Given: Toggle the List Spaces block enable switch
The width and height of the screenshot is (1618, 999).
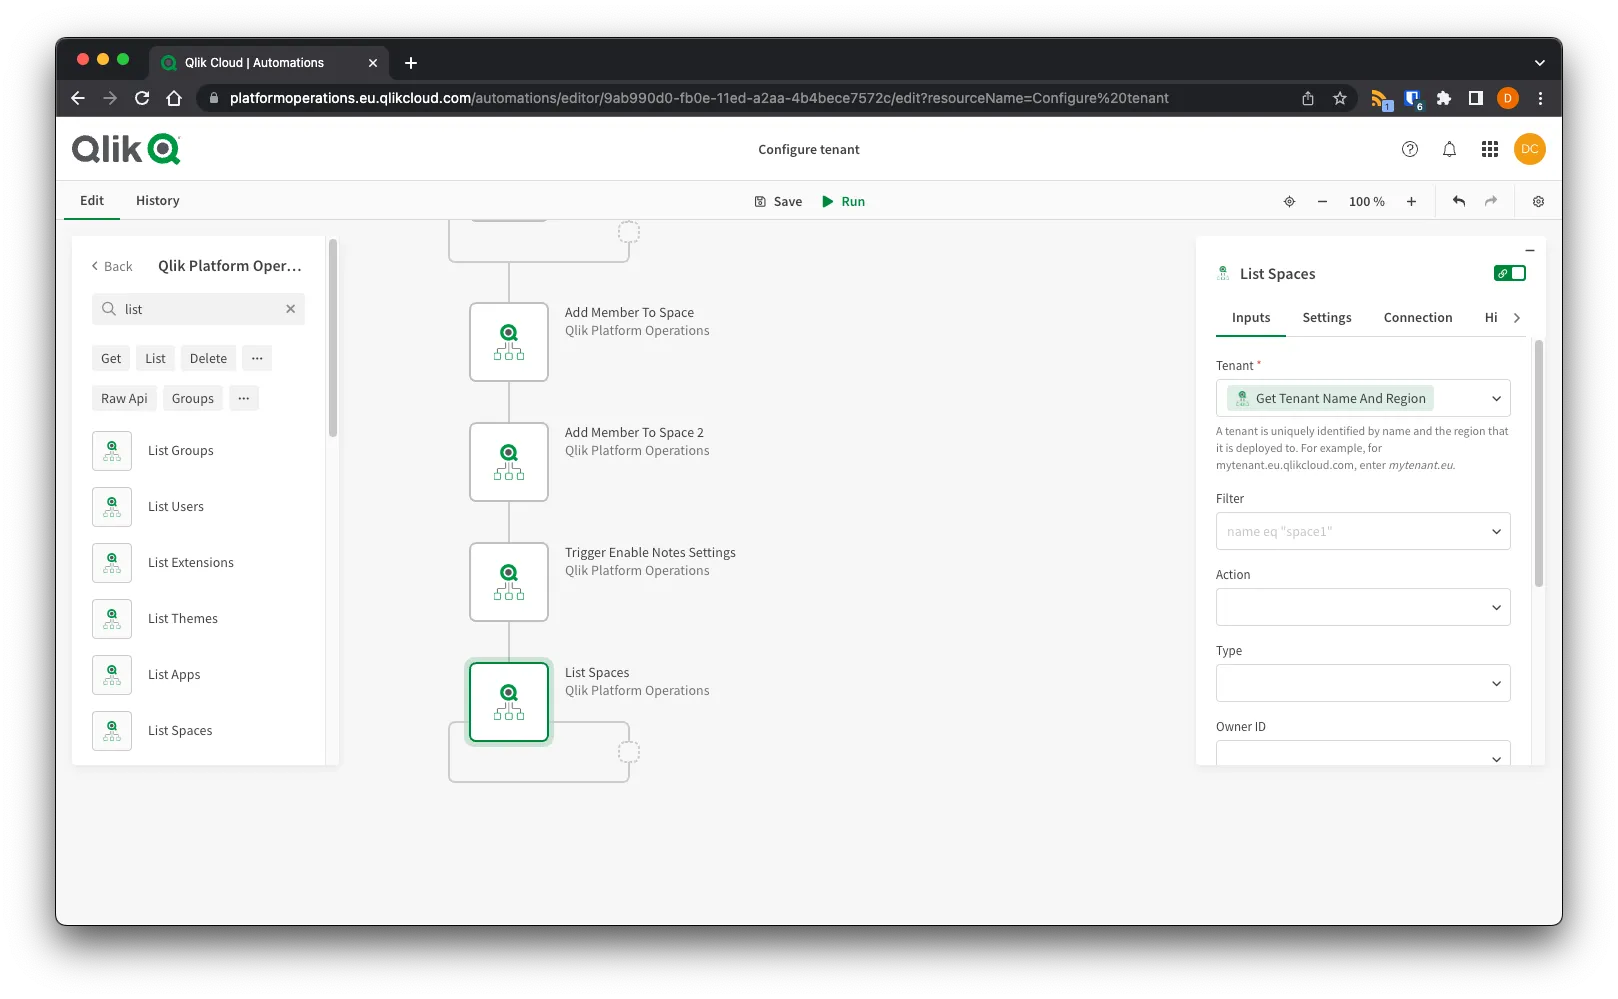Looking at the screenshot, I should click(1509, 273).
